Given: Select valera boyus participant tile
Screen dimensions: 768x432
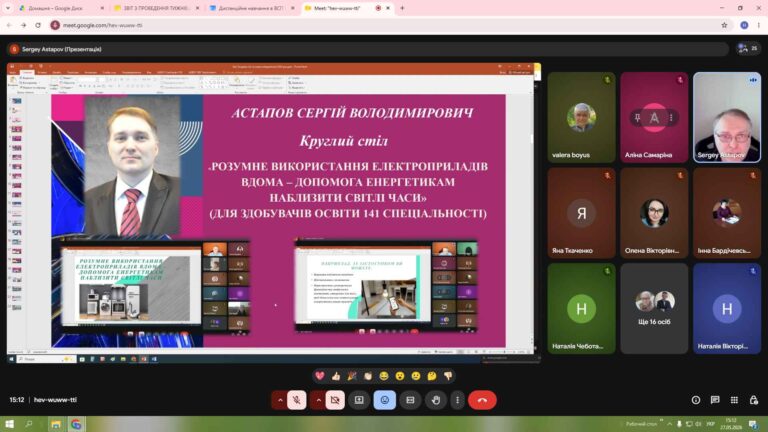Looking at the screenshot, I should tap(581, 118).
